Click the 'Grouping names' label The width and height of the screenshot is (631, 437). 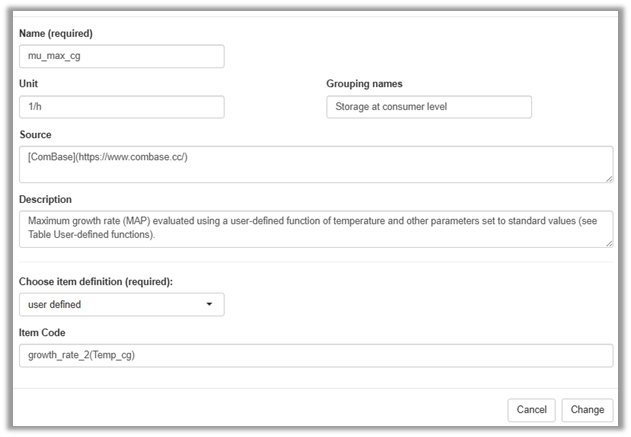coord(364,83)
